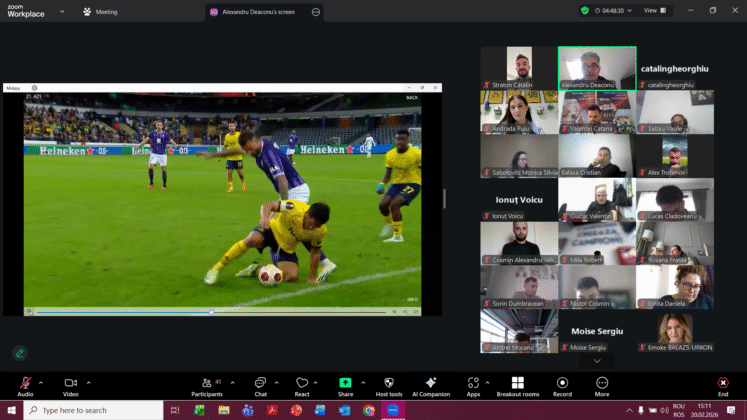Open options for Alexandru Deaconu's screen share

click(316, 11)
